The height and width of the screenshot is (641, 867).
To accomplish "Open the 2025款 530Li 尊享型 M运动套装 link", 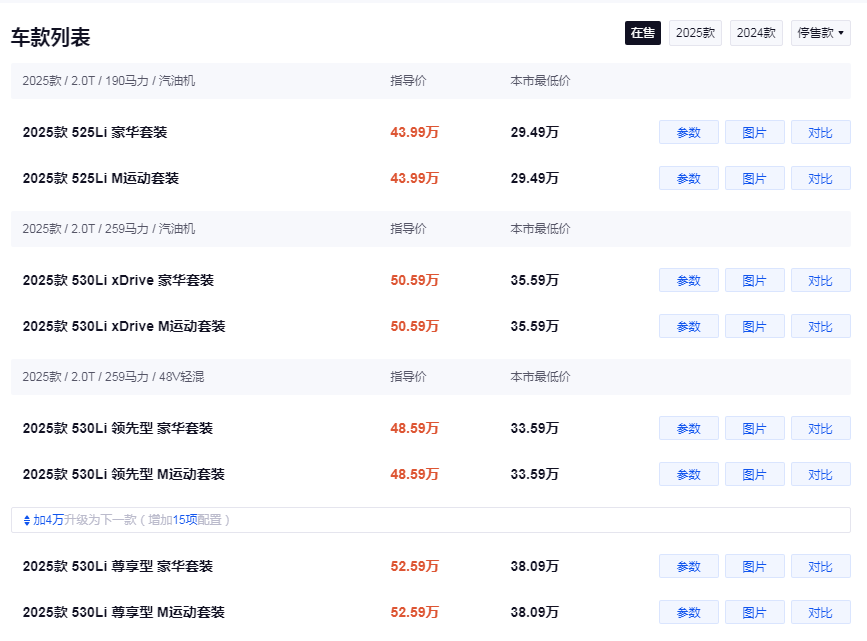I will [x=123, y=612].
